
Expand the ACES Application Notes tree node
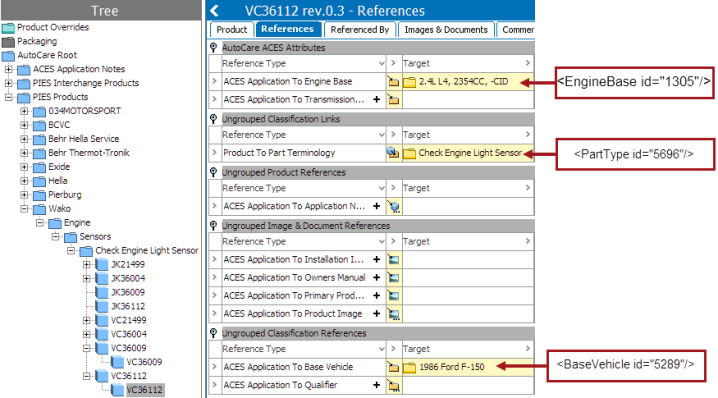pos(8,69)
